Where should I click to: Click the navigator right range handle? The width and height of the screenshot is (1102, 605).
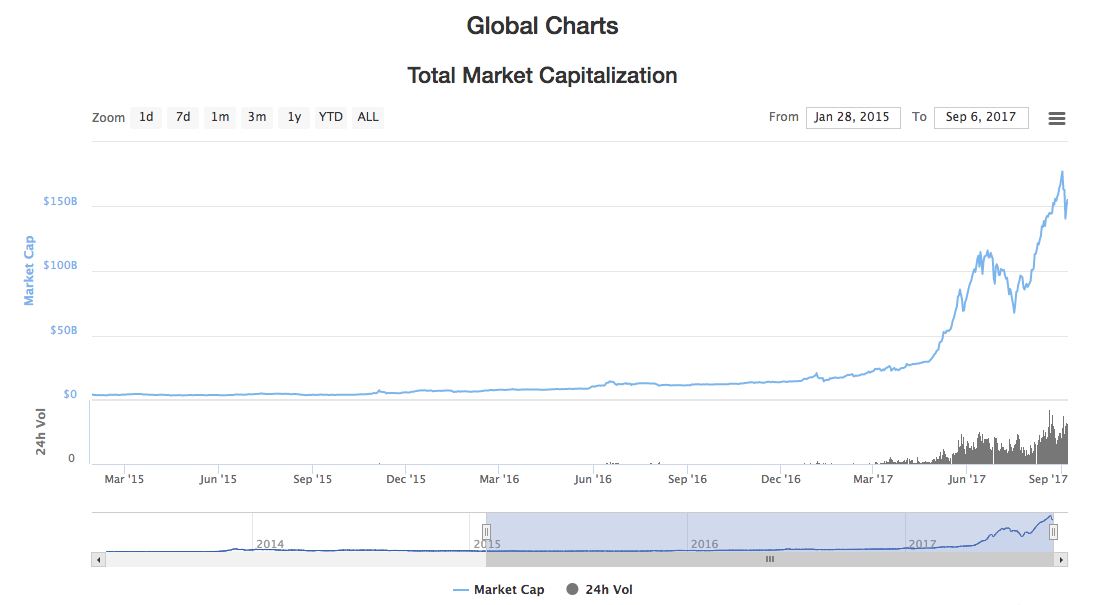(x=1053, y=532)
